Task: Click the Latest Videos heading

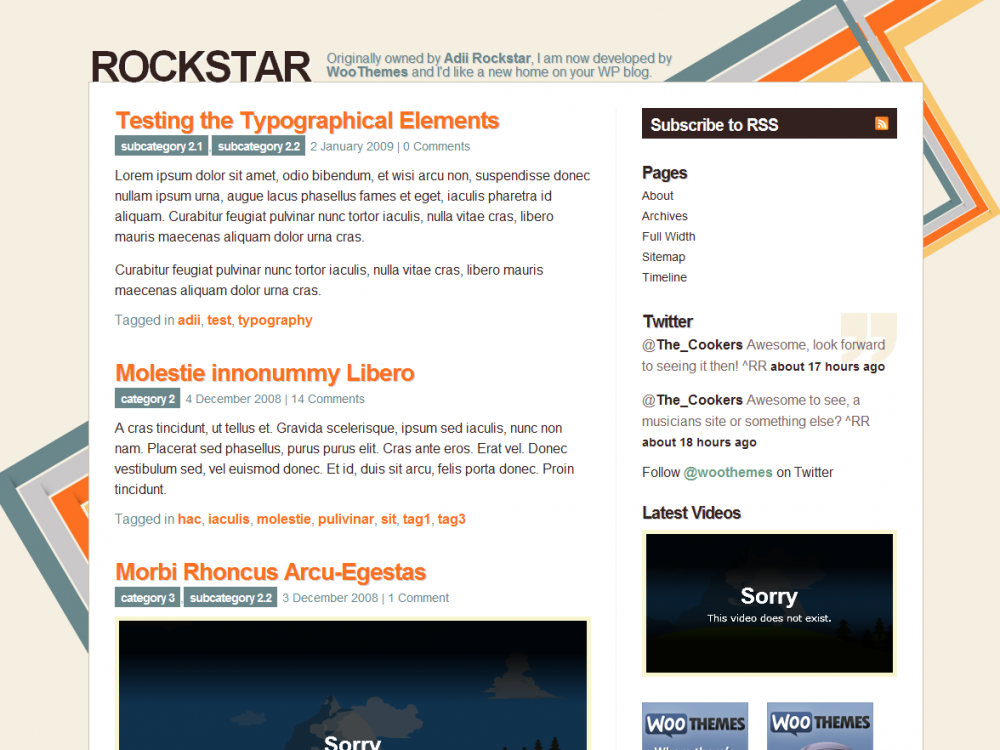Action: click(x=691, y=513)
